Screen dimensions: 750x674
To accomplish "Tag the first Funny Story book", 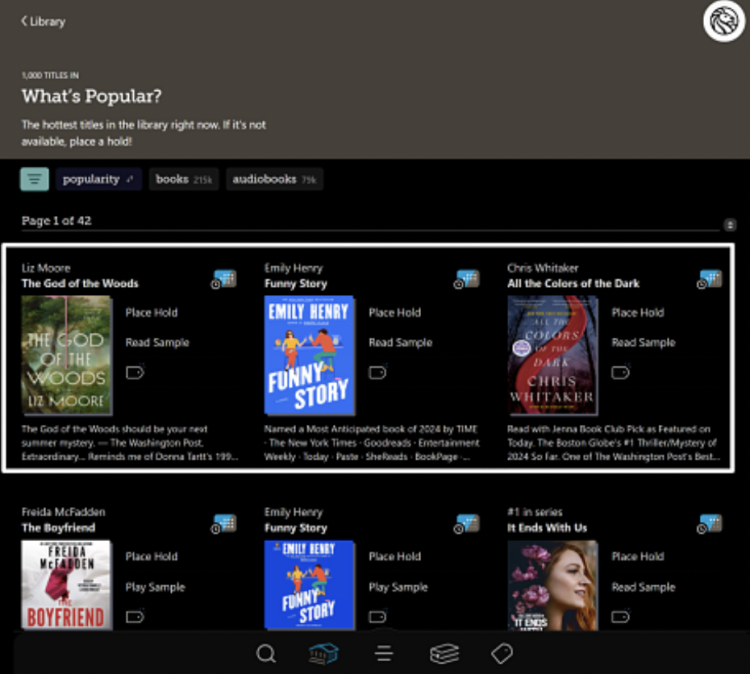I will click(x=378, y=373).
